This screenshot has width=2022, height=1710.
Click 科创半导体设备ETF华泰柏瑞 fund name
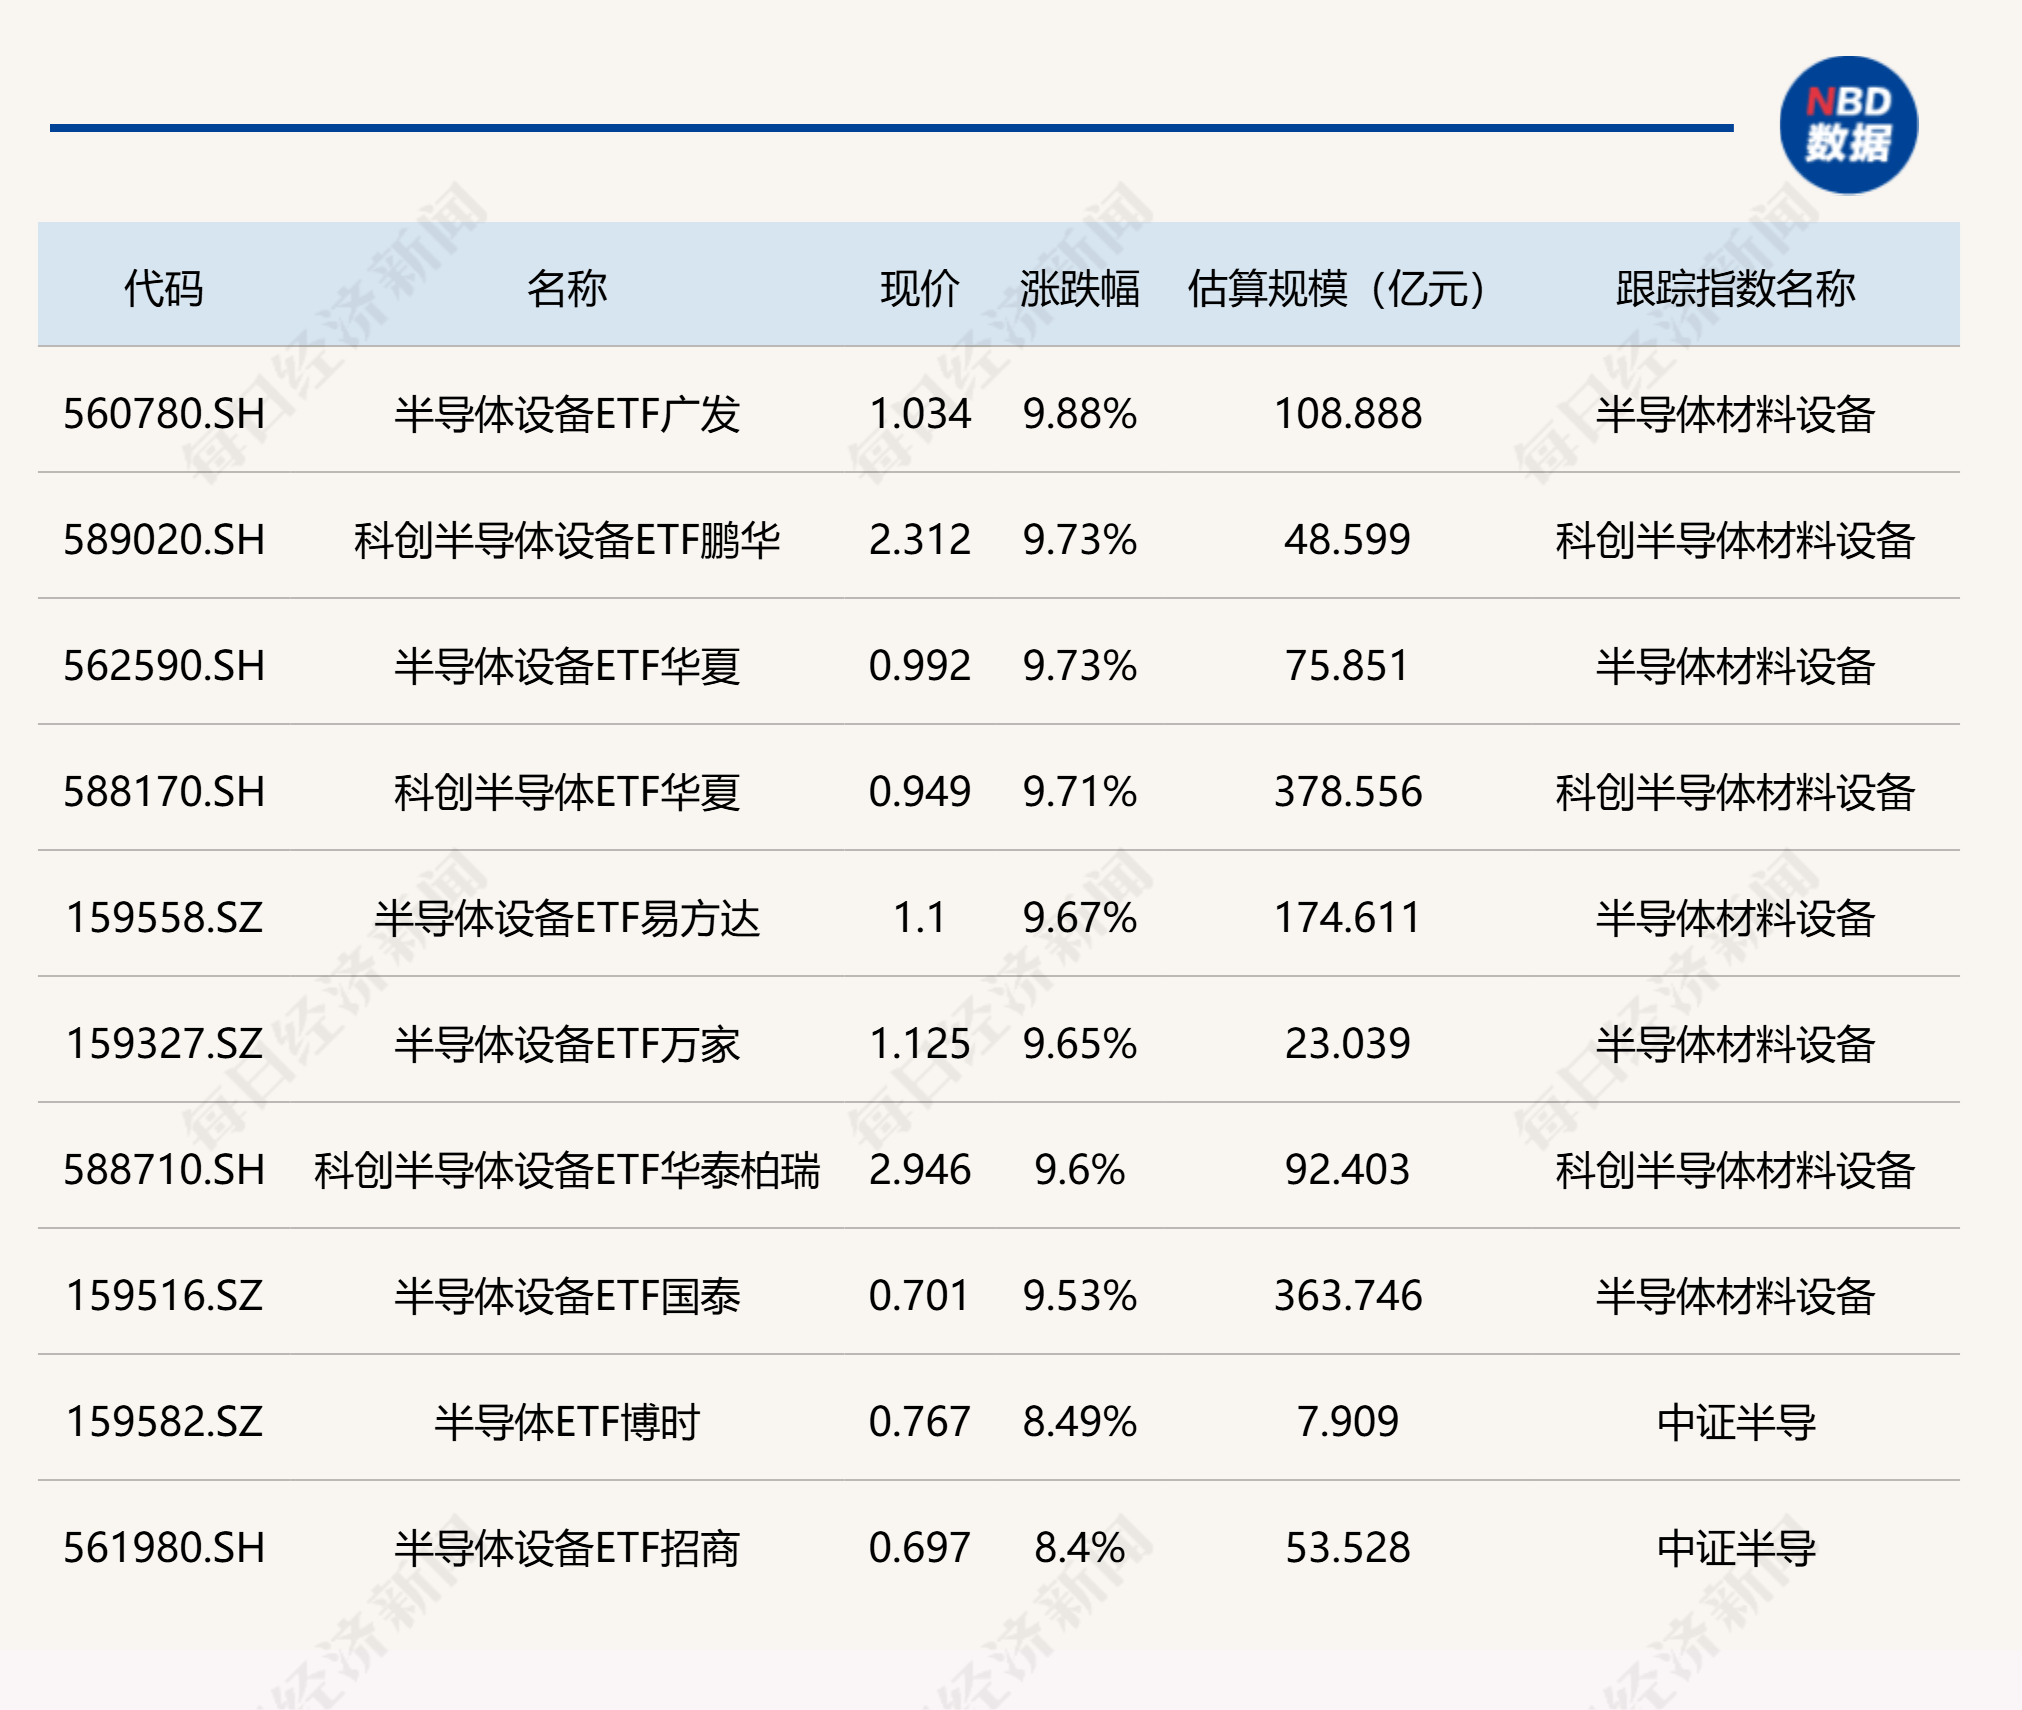pos(567,1170)
